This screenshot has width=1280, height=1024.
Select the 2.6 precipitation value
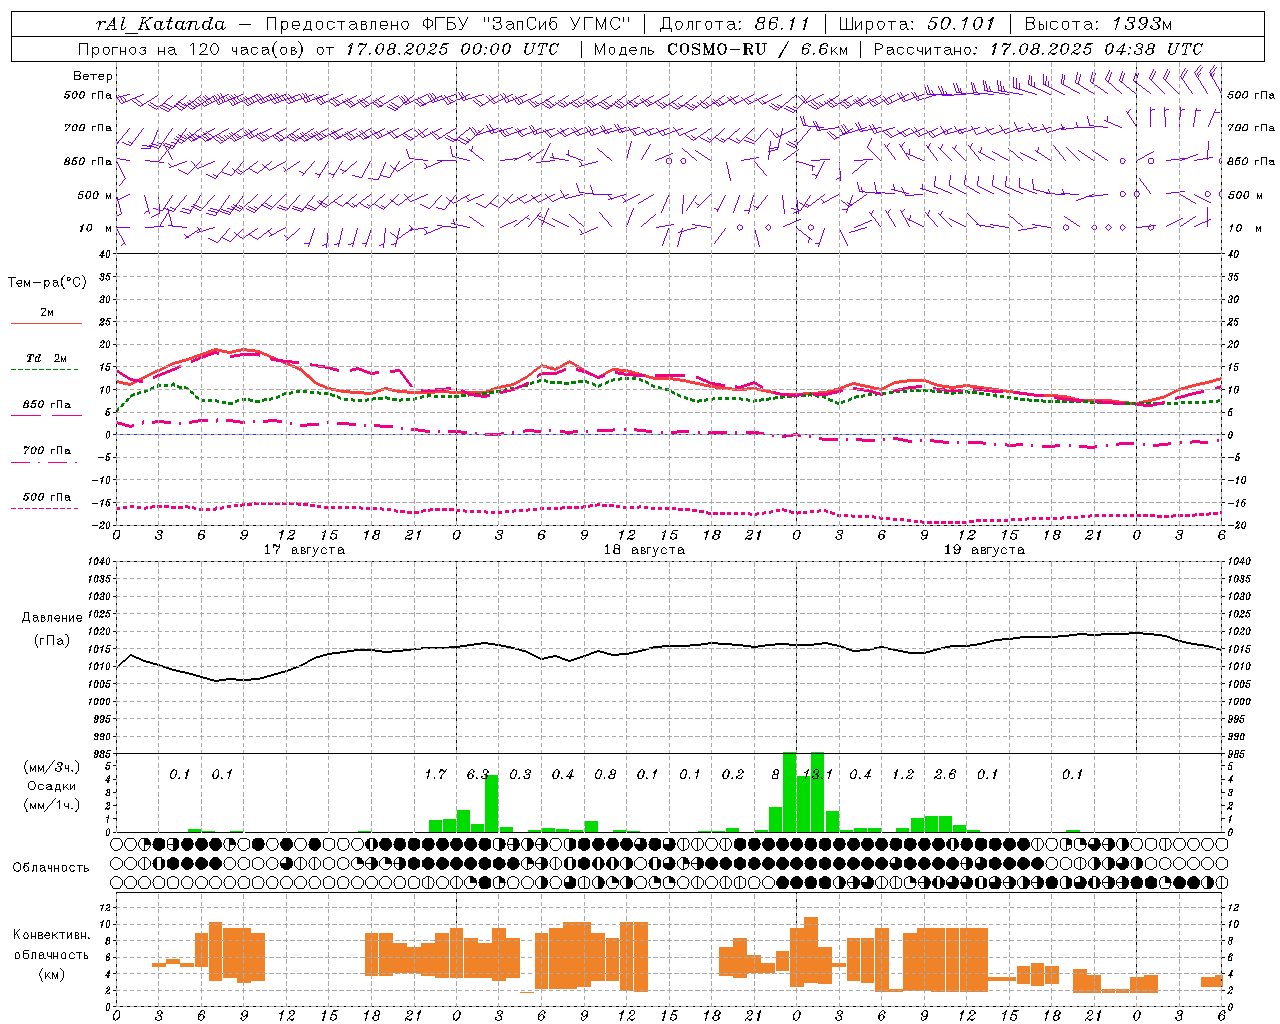pos(945,775)
